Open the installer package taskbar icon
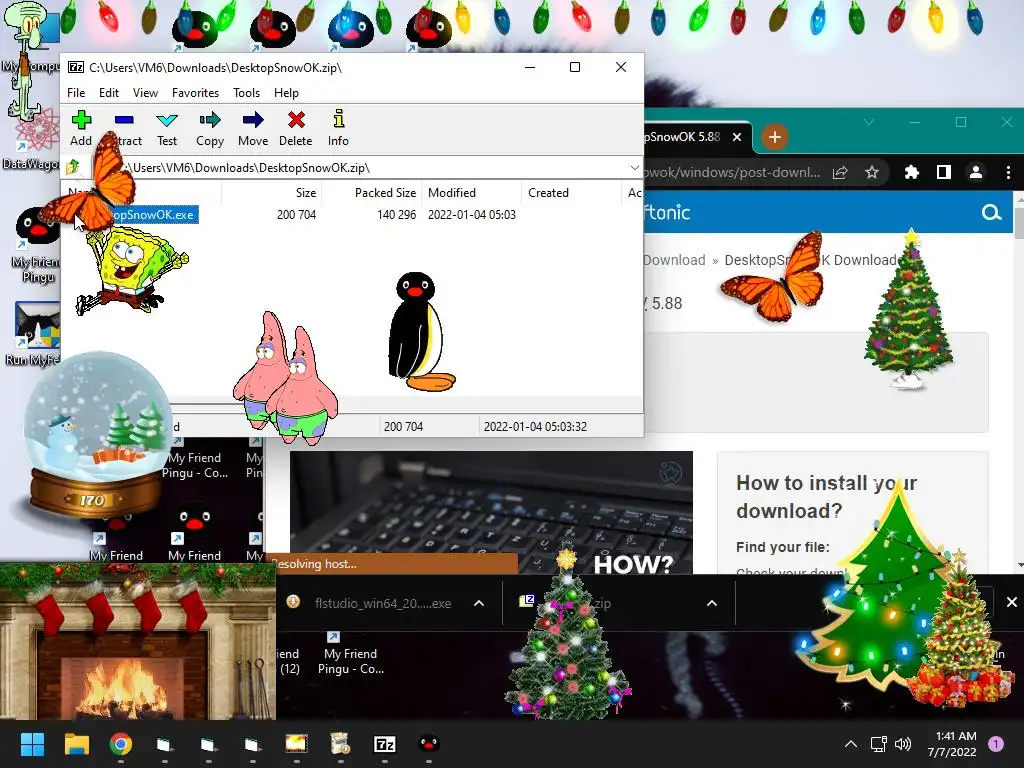1024x768 pixels. click(x=340, y=744)
